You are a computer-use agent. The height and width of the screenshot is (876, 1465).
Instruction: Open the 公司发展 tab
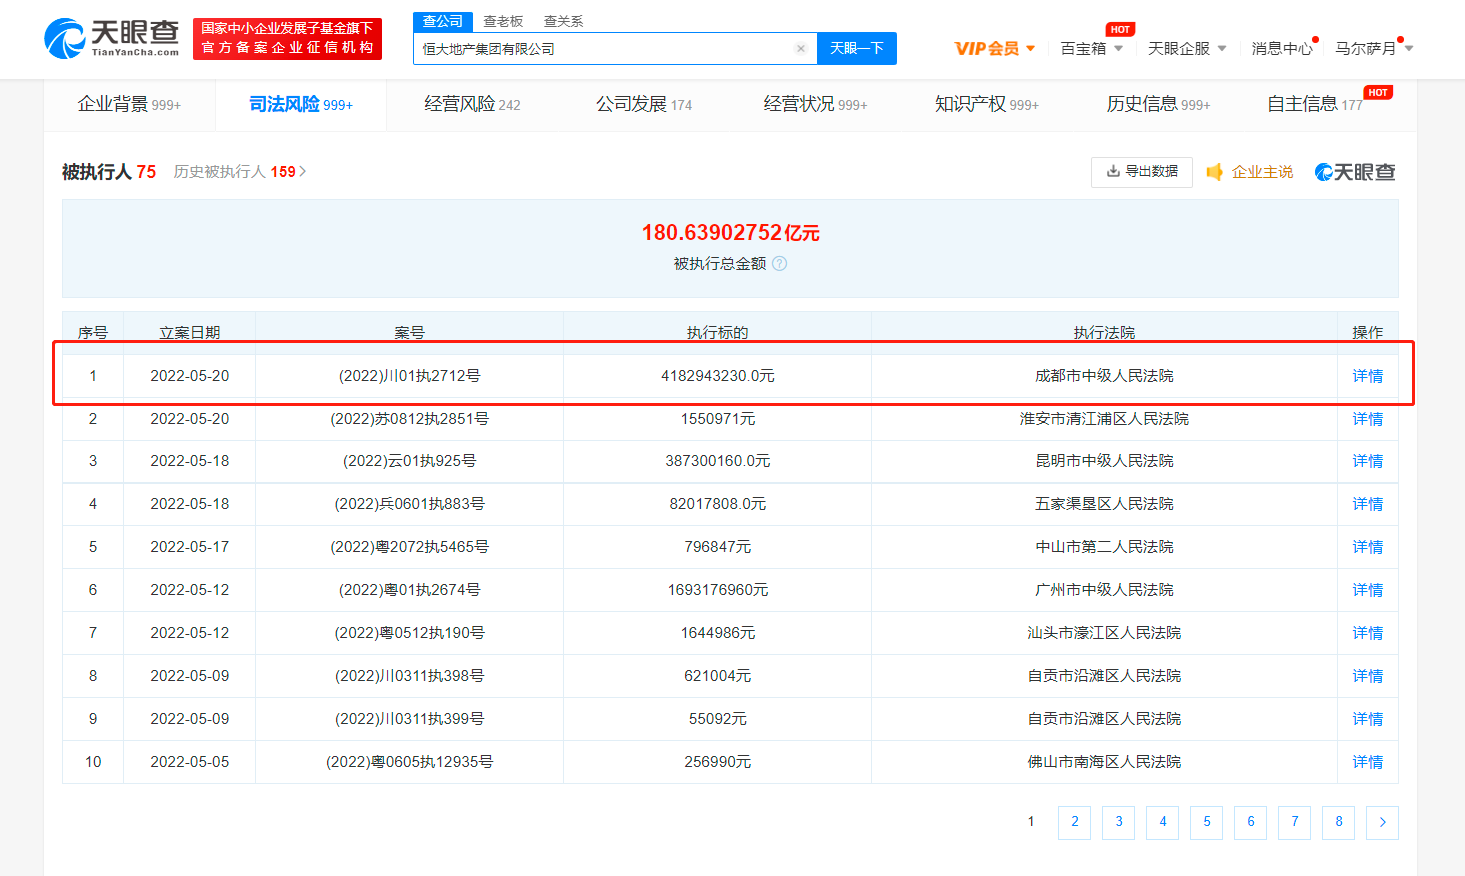tap(644, 104)
